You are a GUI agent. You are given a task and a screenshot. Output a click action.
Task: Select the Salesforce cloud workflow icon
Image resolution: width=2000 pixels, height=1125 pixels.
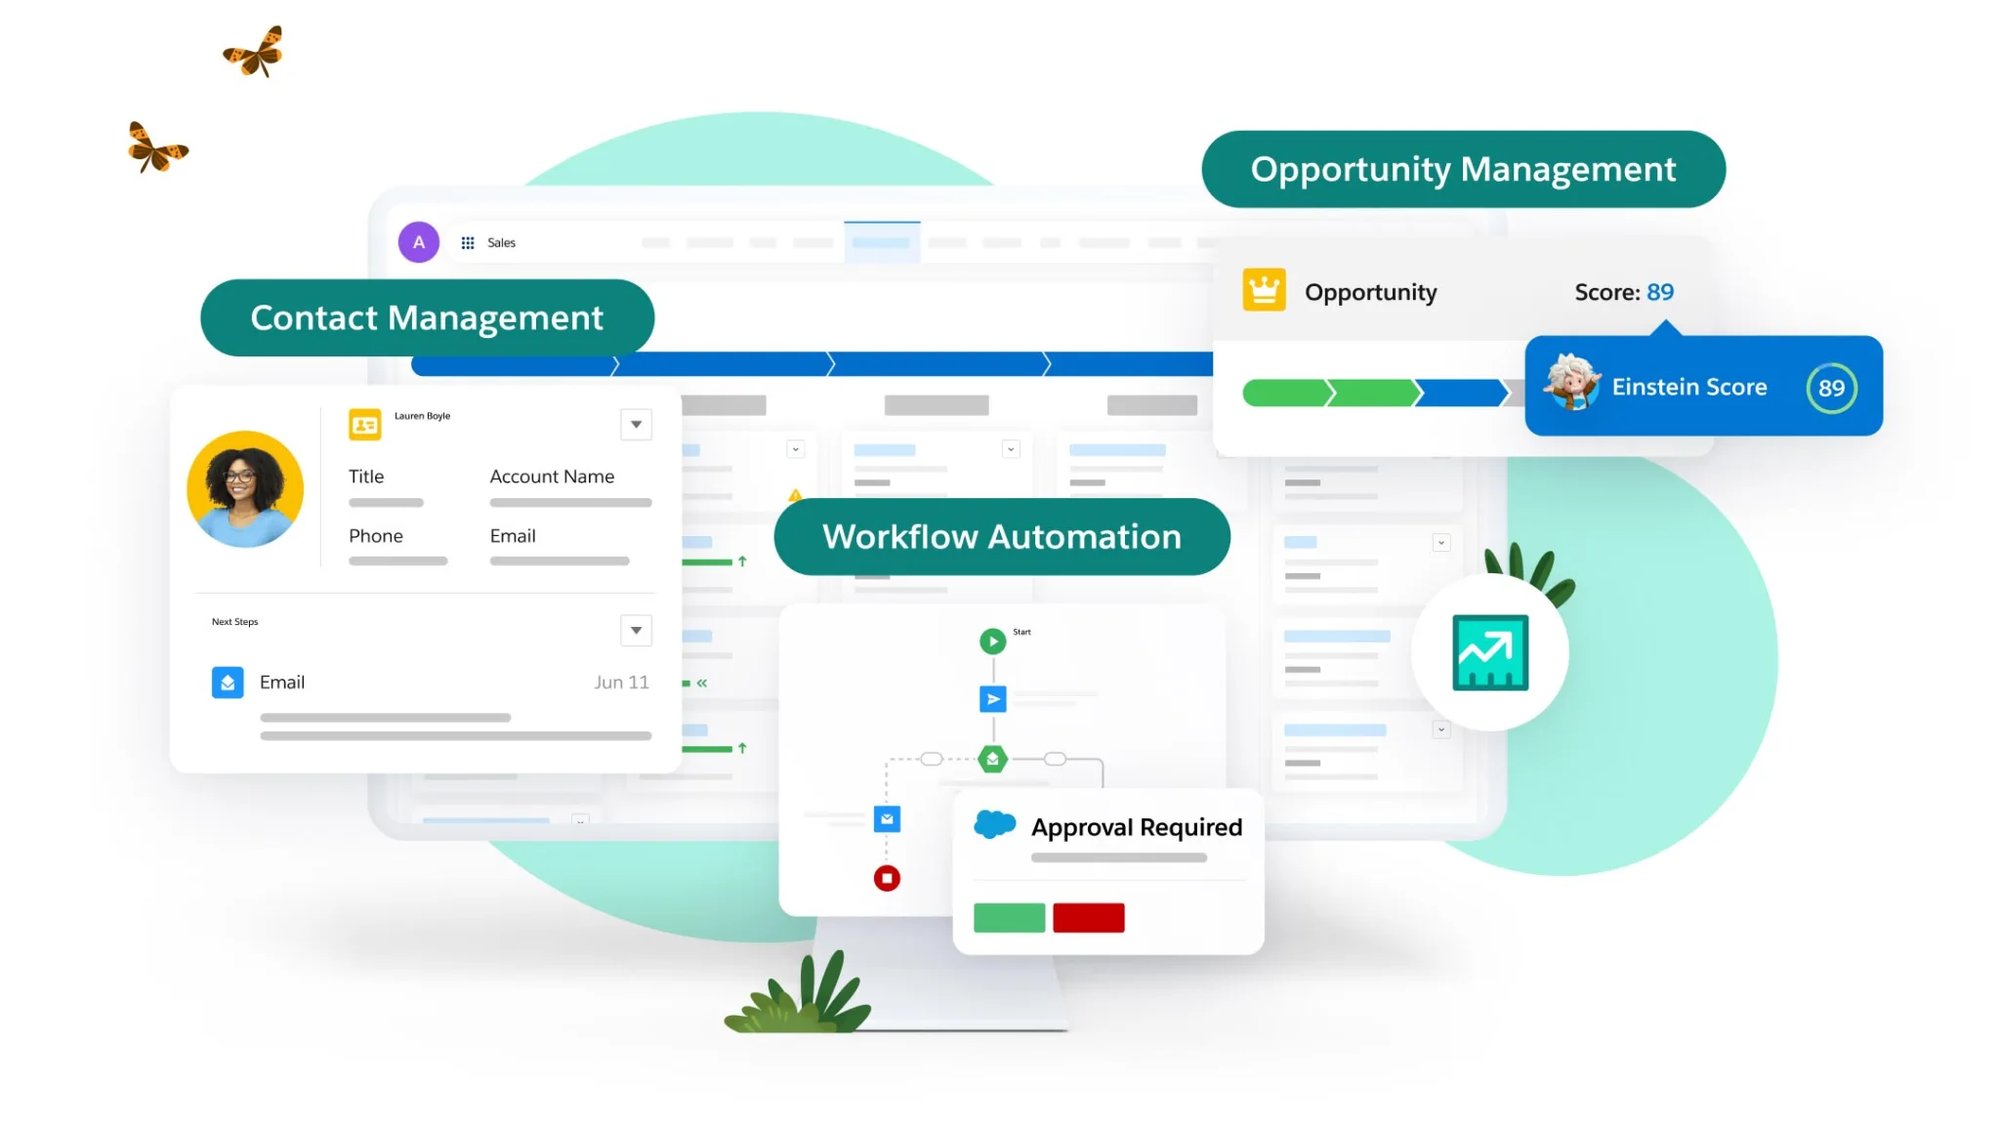tap(995, 824)
